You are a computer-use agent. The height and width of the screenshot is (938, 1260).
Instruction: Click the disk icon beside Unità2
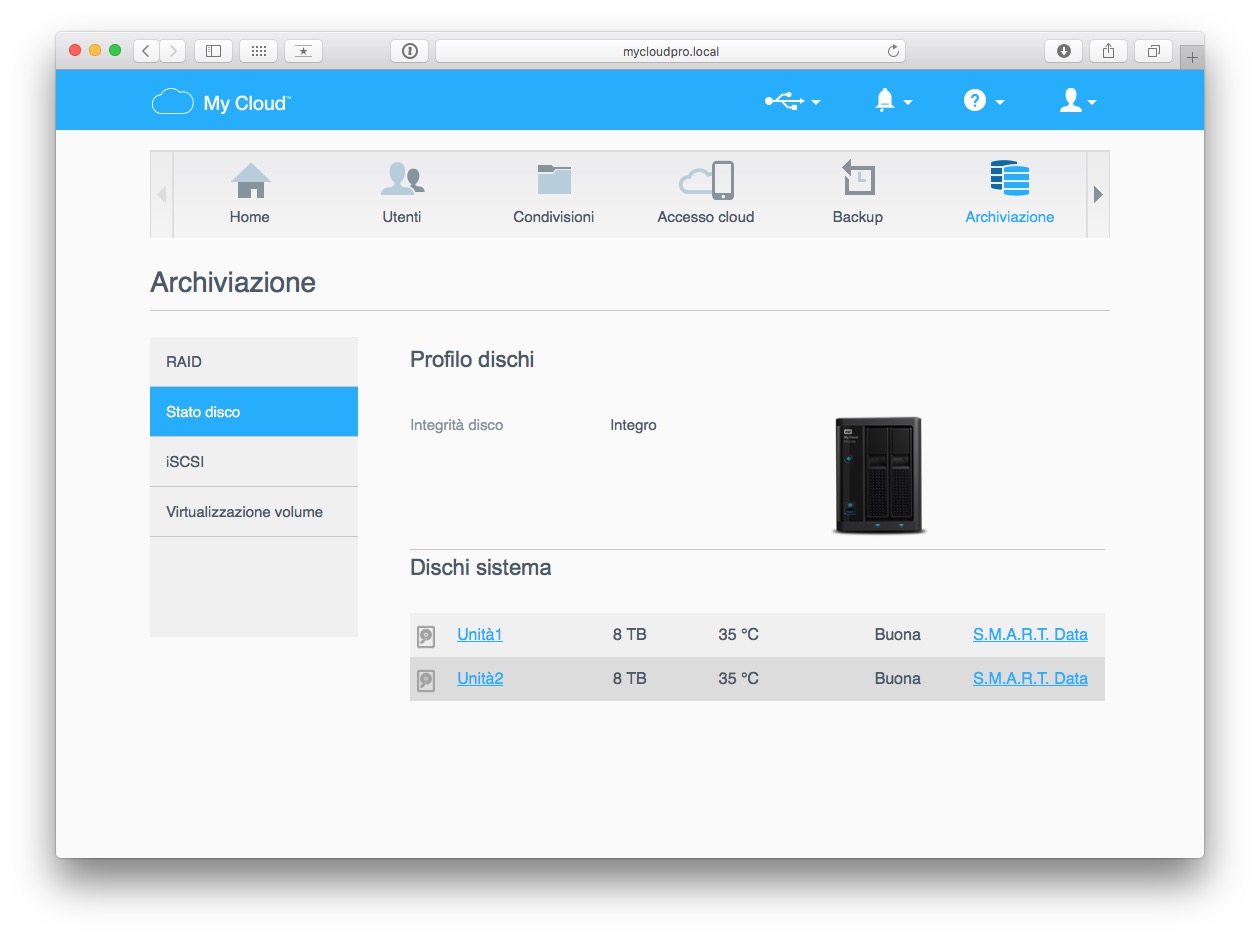pyautogui.click(x=426, y=680)
